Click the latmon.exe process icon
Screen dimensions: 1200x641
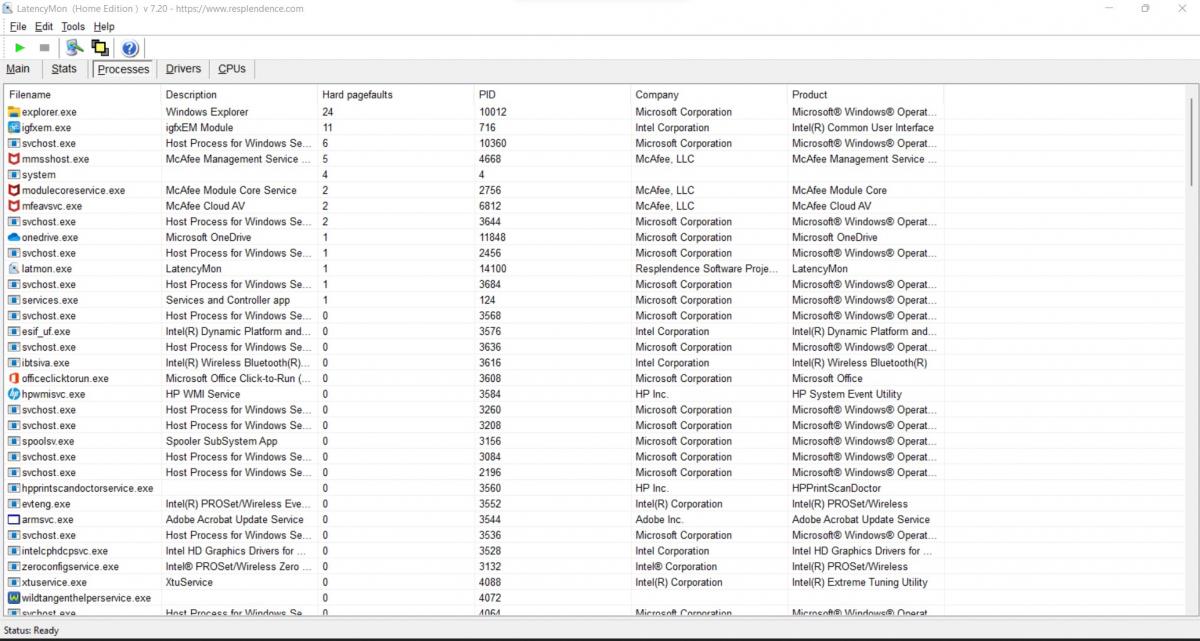pos(14,269)
